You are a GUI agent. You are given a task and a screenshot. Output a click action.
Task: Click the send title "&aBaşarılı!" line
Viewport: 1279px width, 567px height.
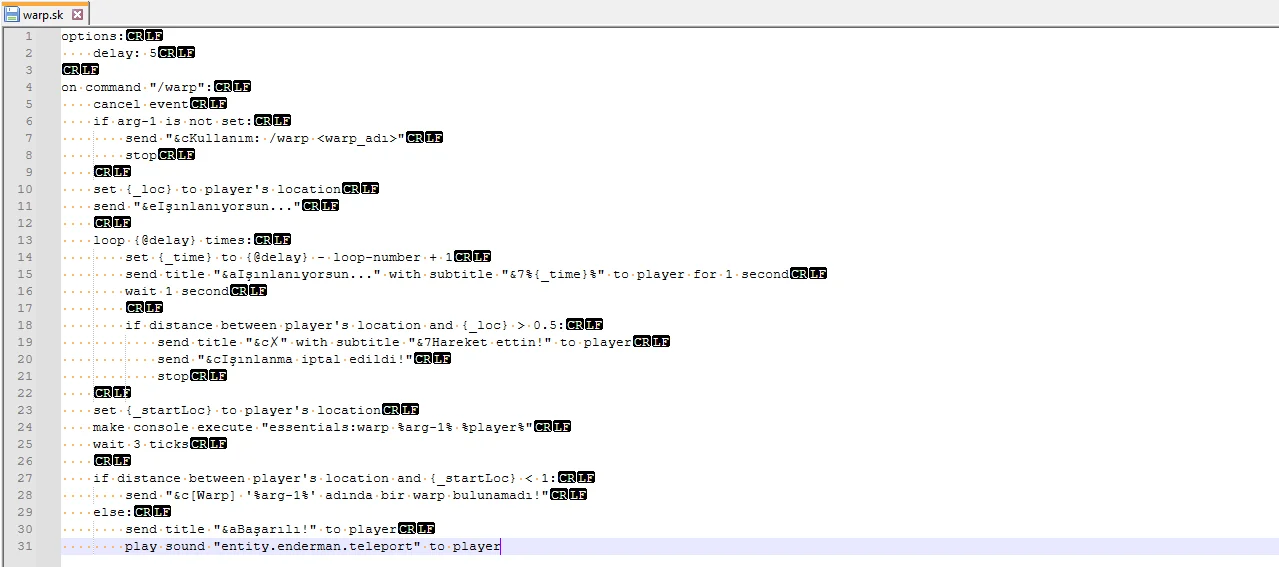coord(261,529)
